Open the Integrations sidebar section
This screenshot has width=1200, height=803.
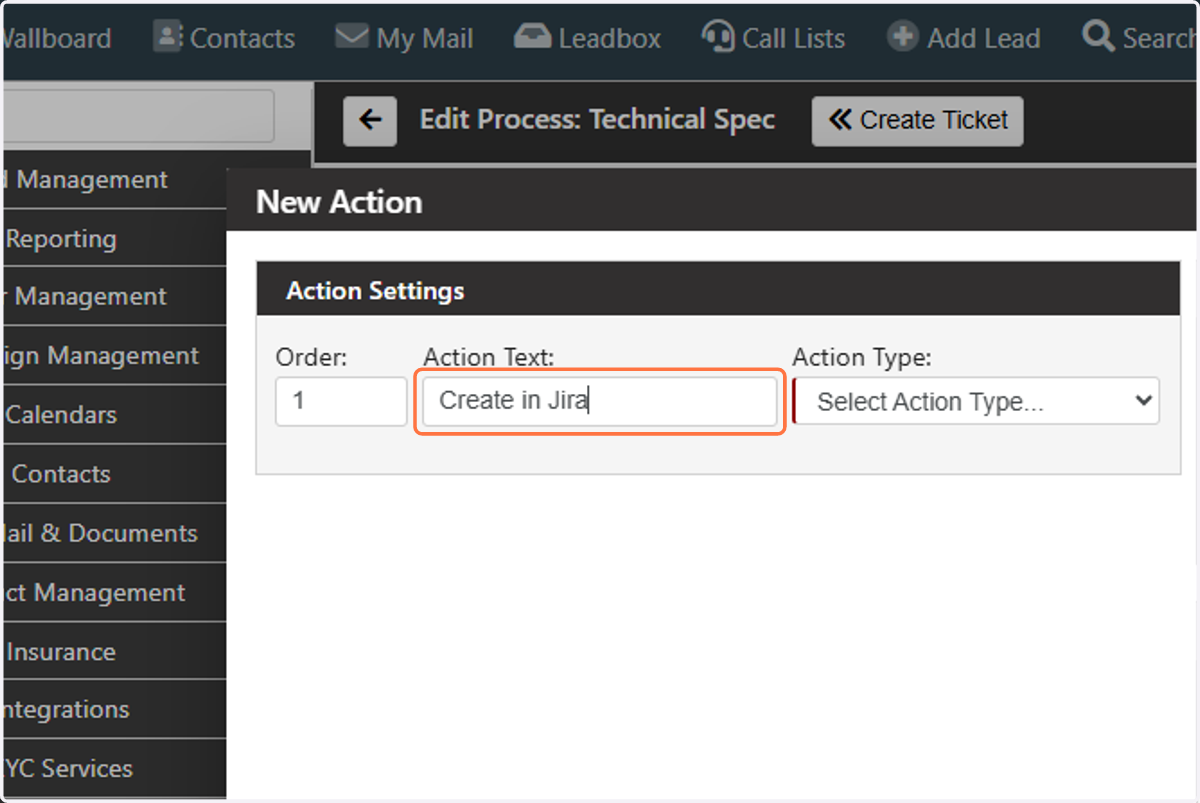click(113, 710)
